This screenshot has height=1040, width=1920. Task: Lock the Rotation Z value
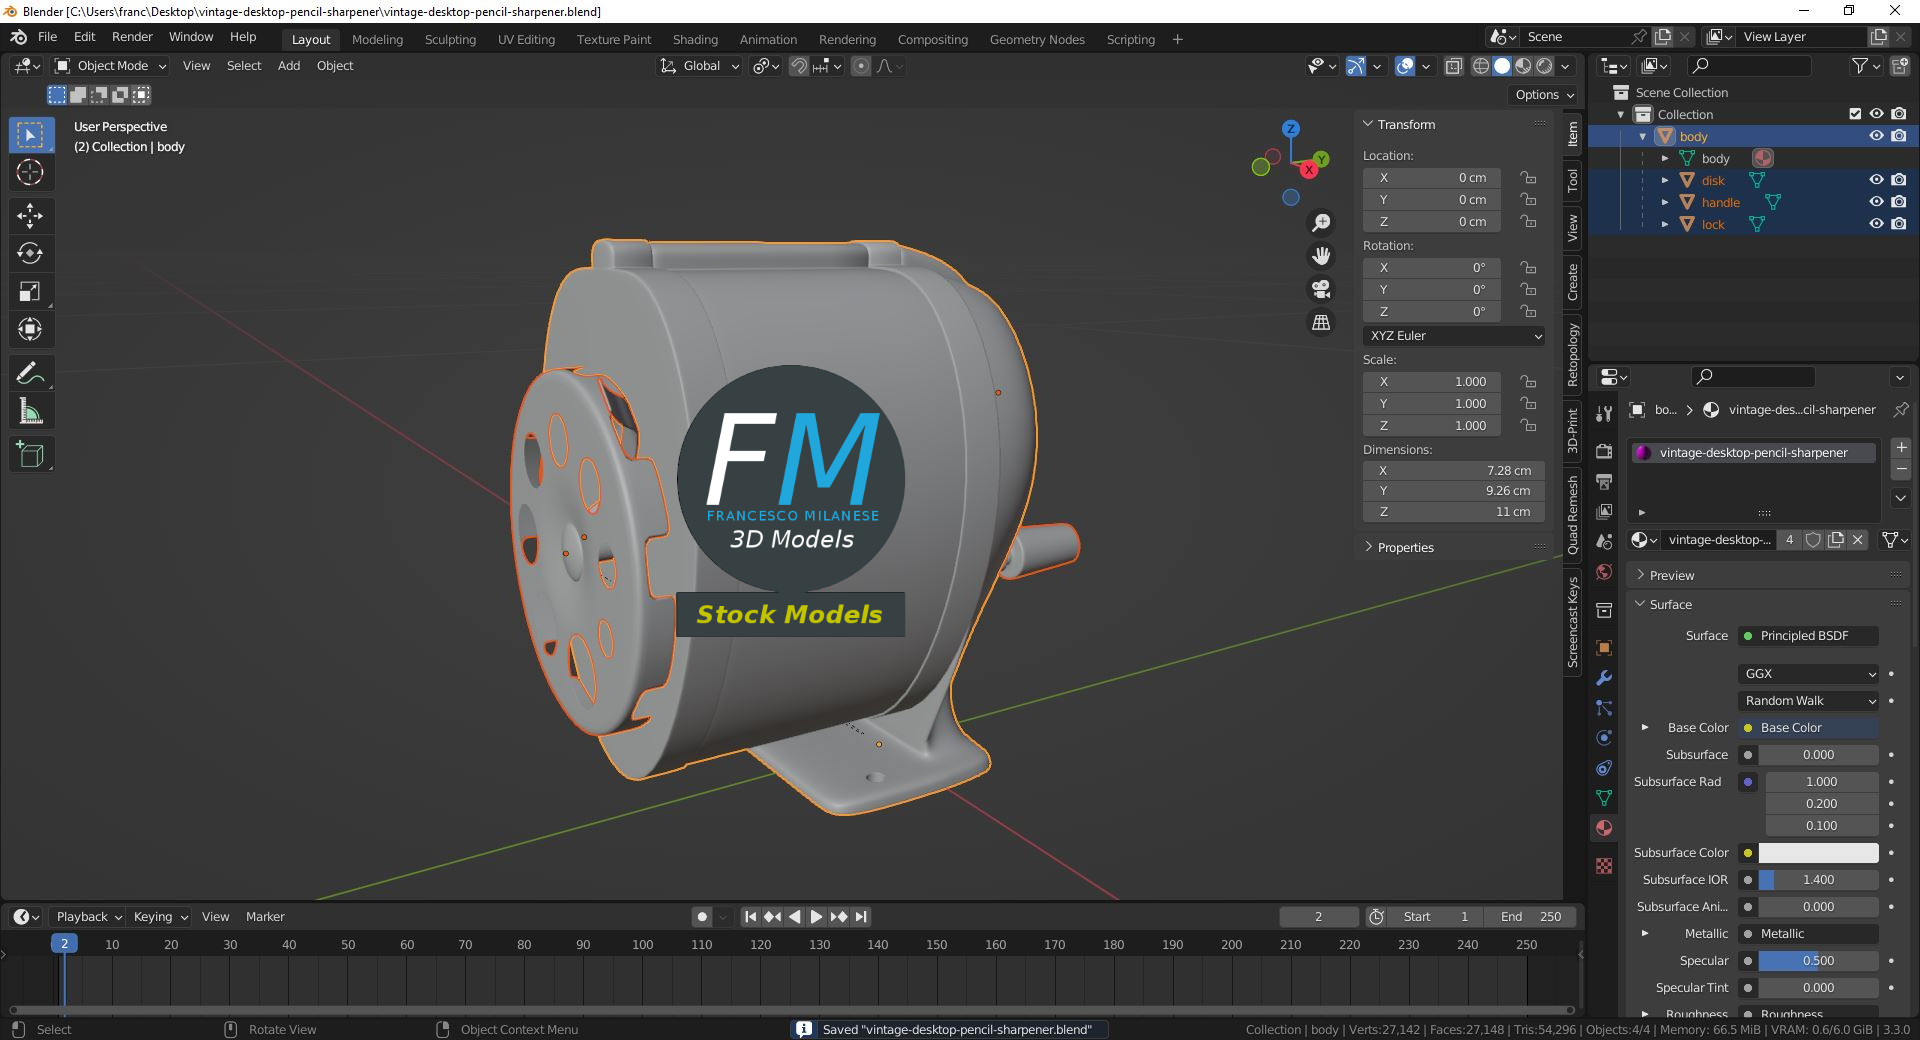[1528, 312]
